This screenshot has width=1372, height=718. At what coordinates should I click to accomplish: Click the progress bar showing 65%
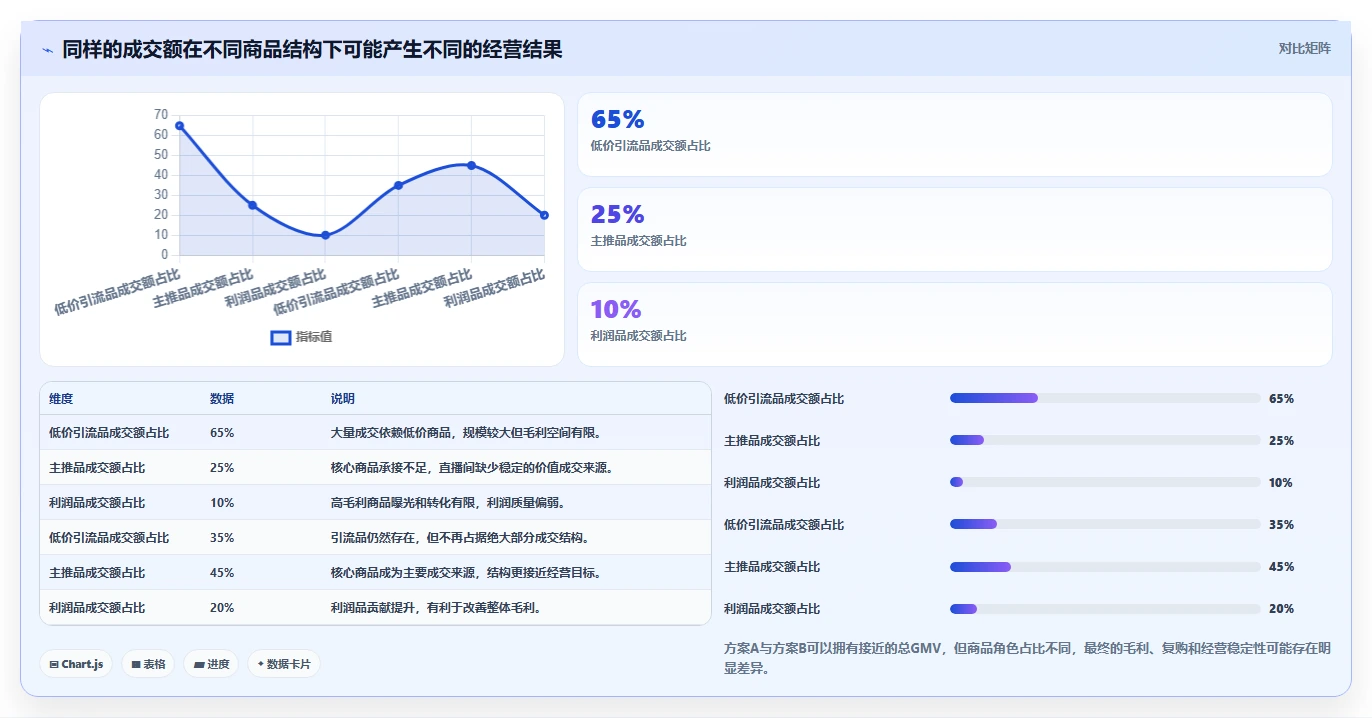(1105, 398)
